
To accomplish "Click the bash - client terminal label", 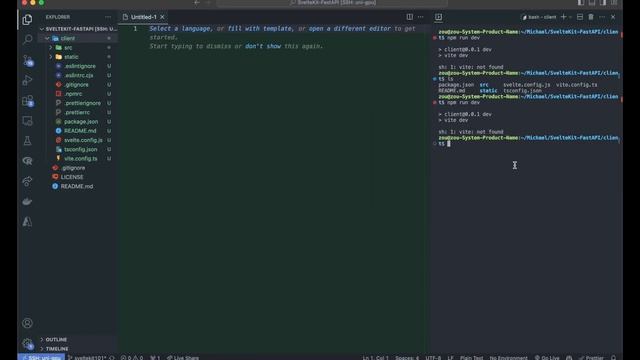I will coord(539,17).
